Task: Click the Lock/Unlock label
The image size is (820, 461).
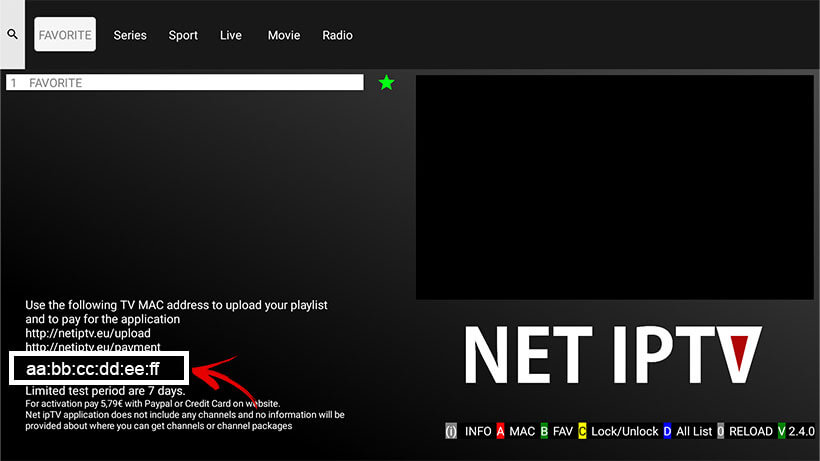Action: (x=624, y=431)
